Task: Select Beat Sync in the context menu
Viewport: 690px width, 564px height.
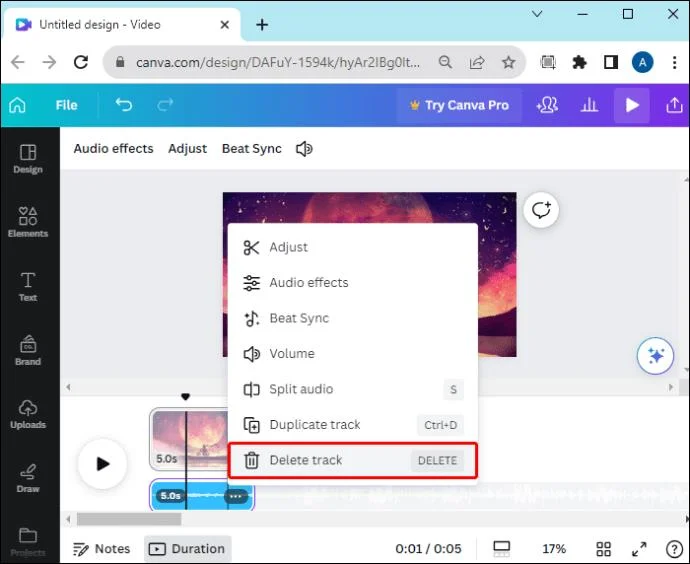Action: click(x=352, y=318)
